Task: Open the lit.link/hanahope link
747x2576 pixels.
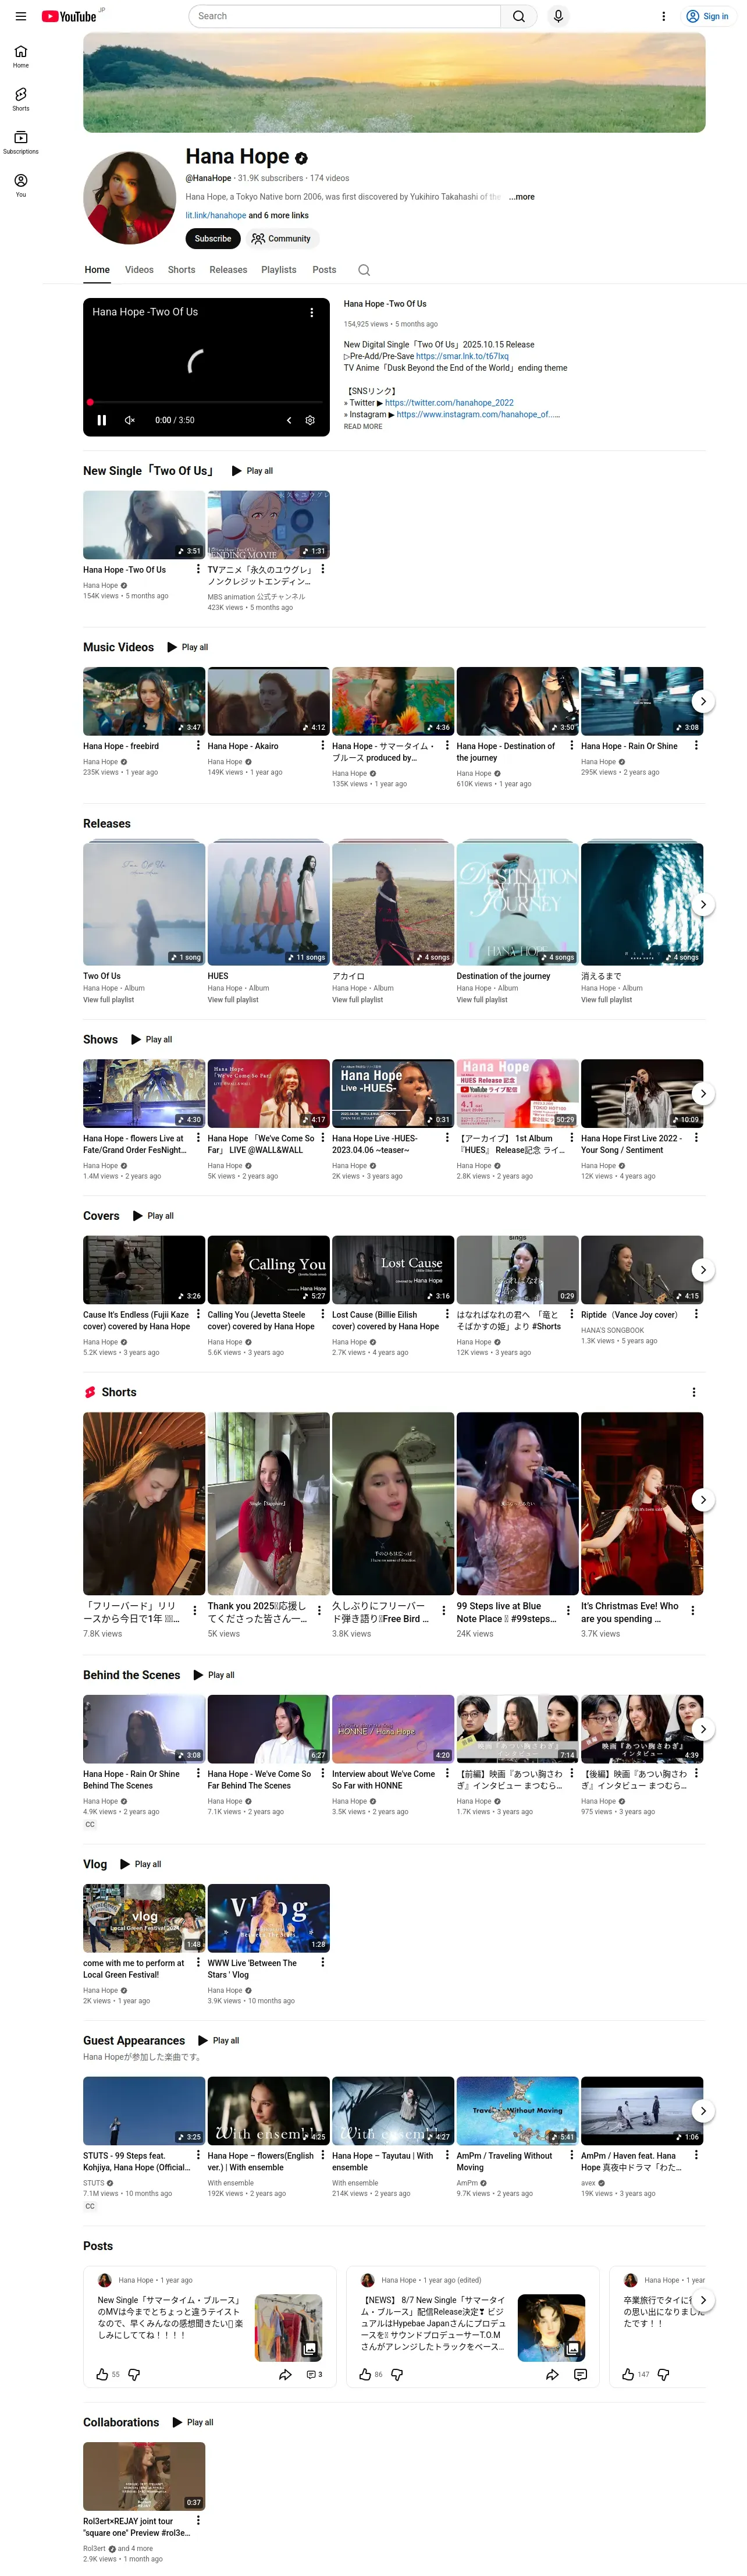Action: pyautogui.click(x=216, y=216)
